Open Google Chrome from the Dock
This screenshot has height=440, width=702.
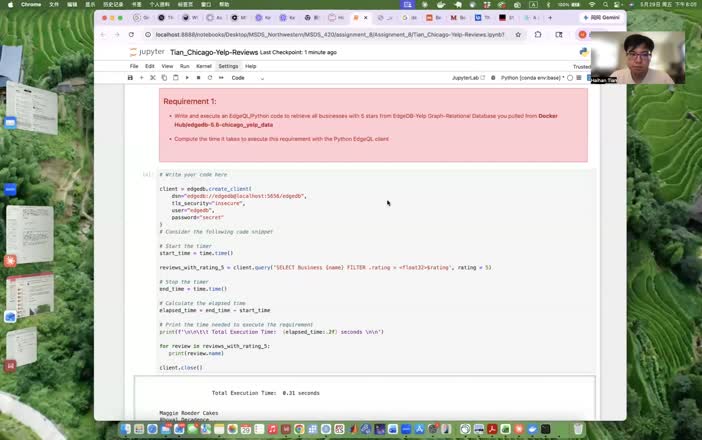299,429
